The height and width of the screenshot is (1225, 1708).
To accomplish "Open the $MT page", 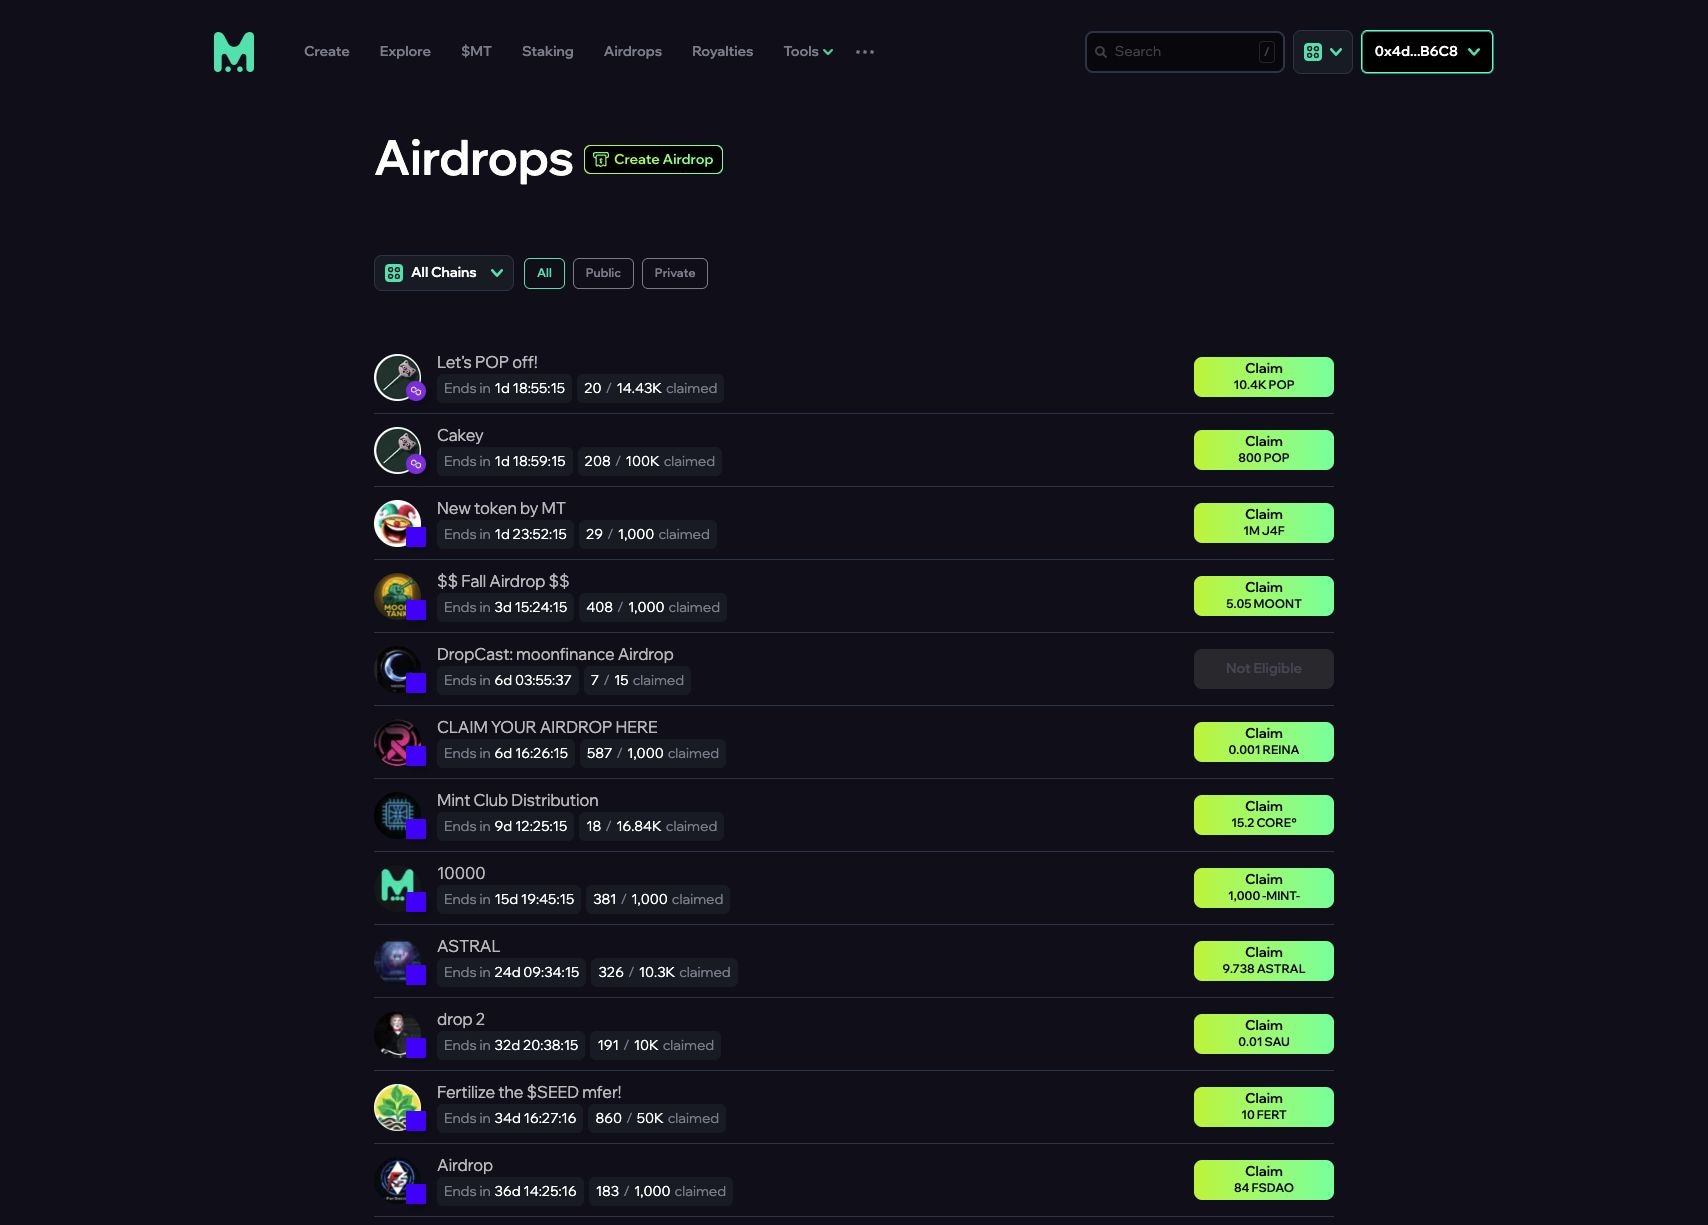I will [x=476, y=52].
